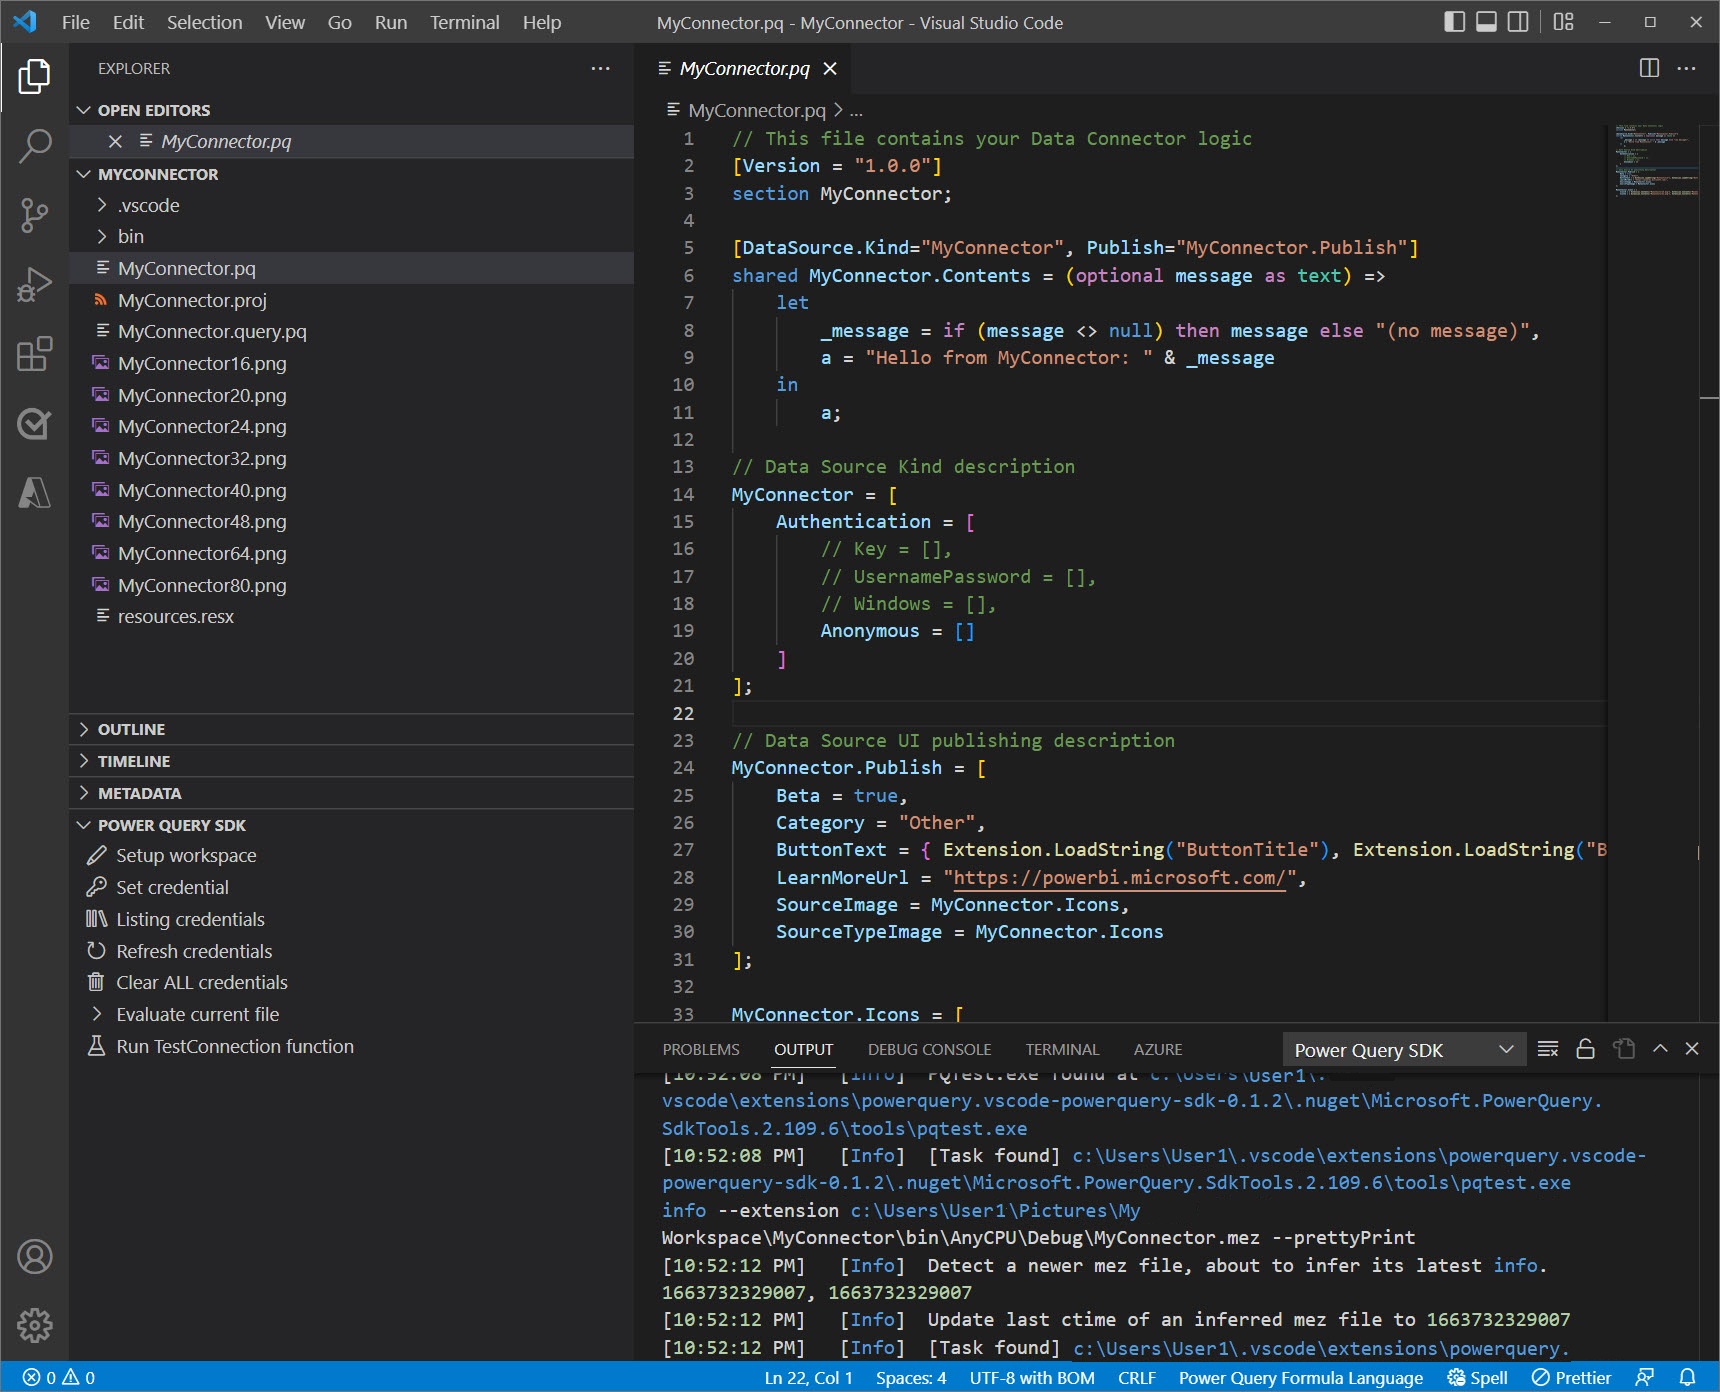This screenshot has height=1392, width=1720.
Task: Expand the OUTLINE section
Action: tap(131, 729)
